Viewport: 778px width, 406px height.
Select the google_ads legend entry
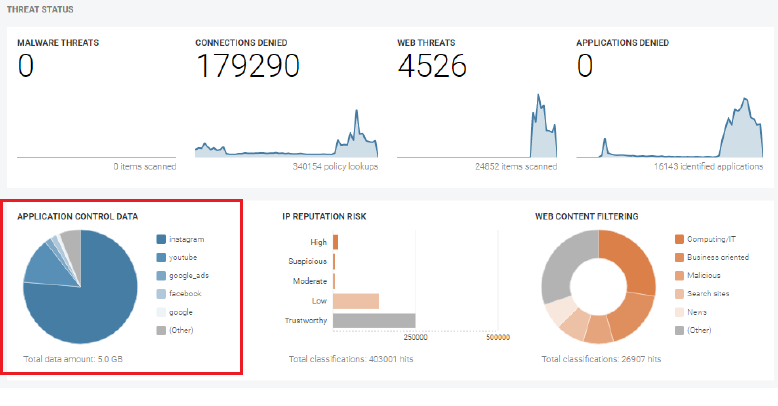189,276
